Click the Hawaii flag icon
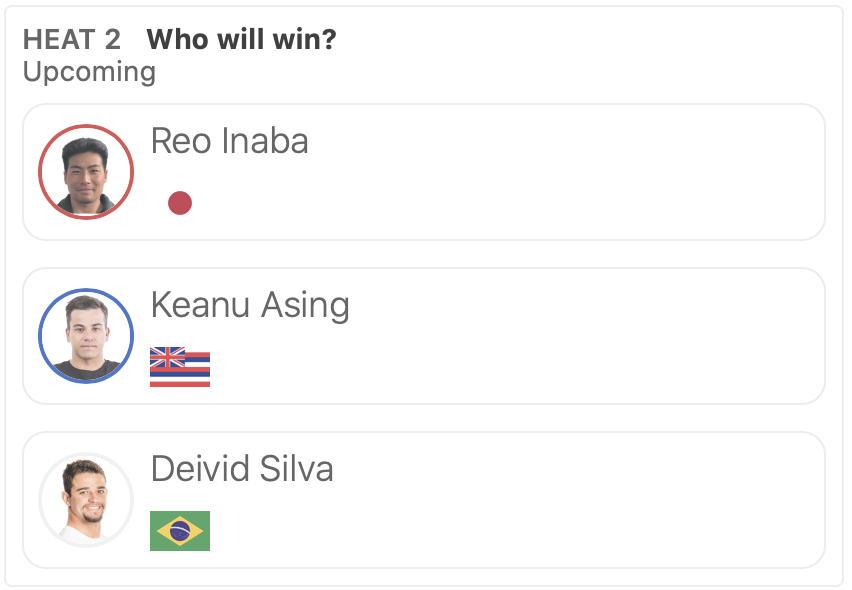Screen dimensions: 852x590 (x=180, y=367)
